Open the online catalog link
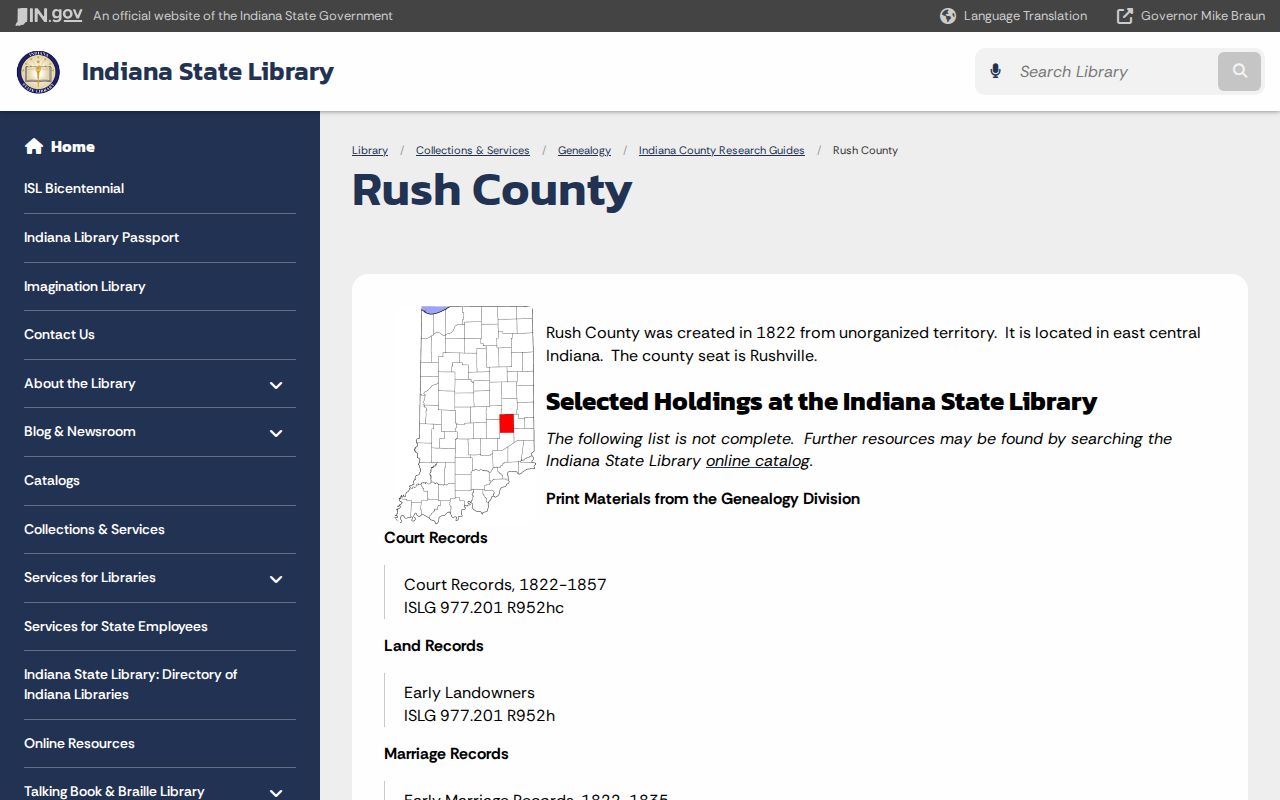This screenshot has height=800, width=1280. [x=758, y=461]
